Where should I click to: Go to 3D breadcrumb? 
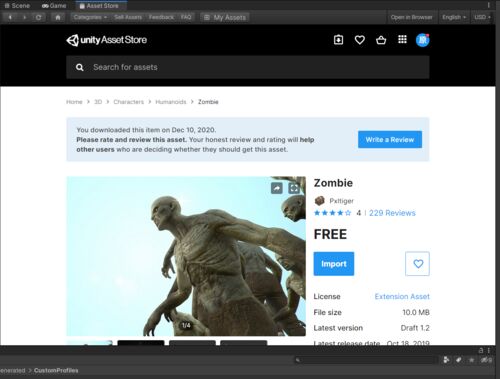[x=98, y=102]
